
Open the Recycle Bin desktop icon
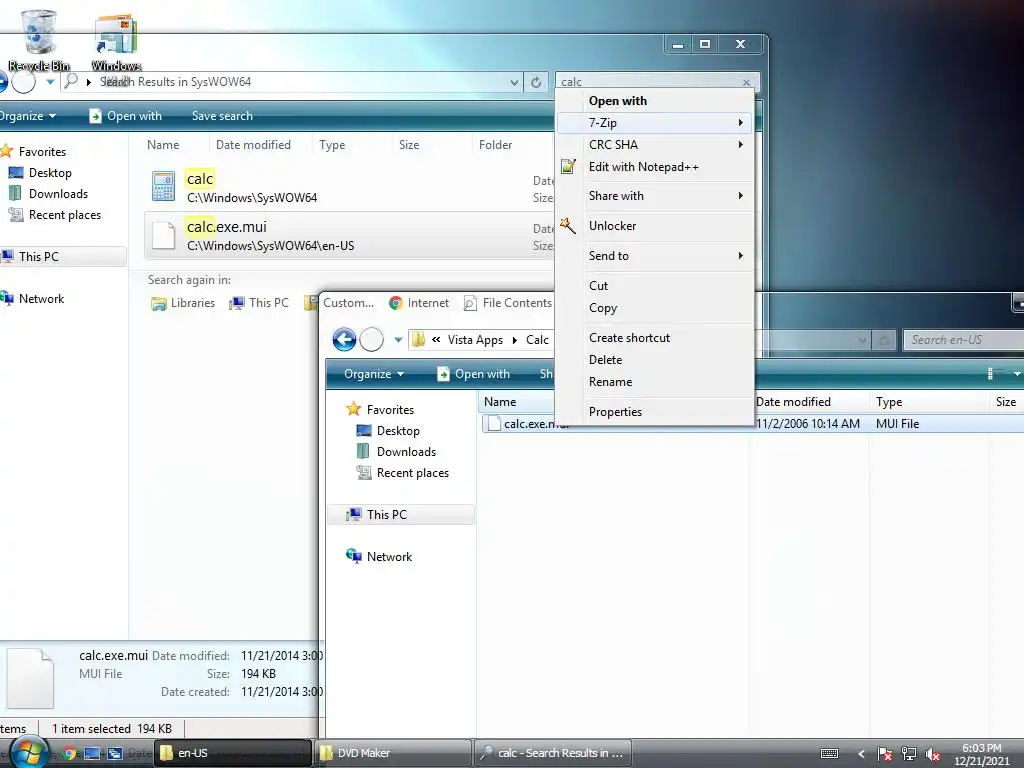click(39, 40)
